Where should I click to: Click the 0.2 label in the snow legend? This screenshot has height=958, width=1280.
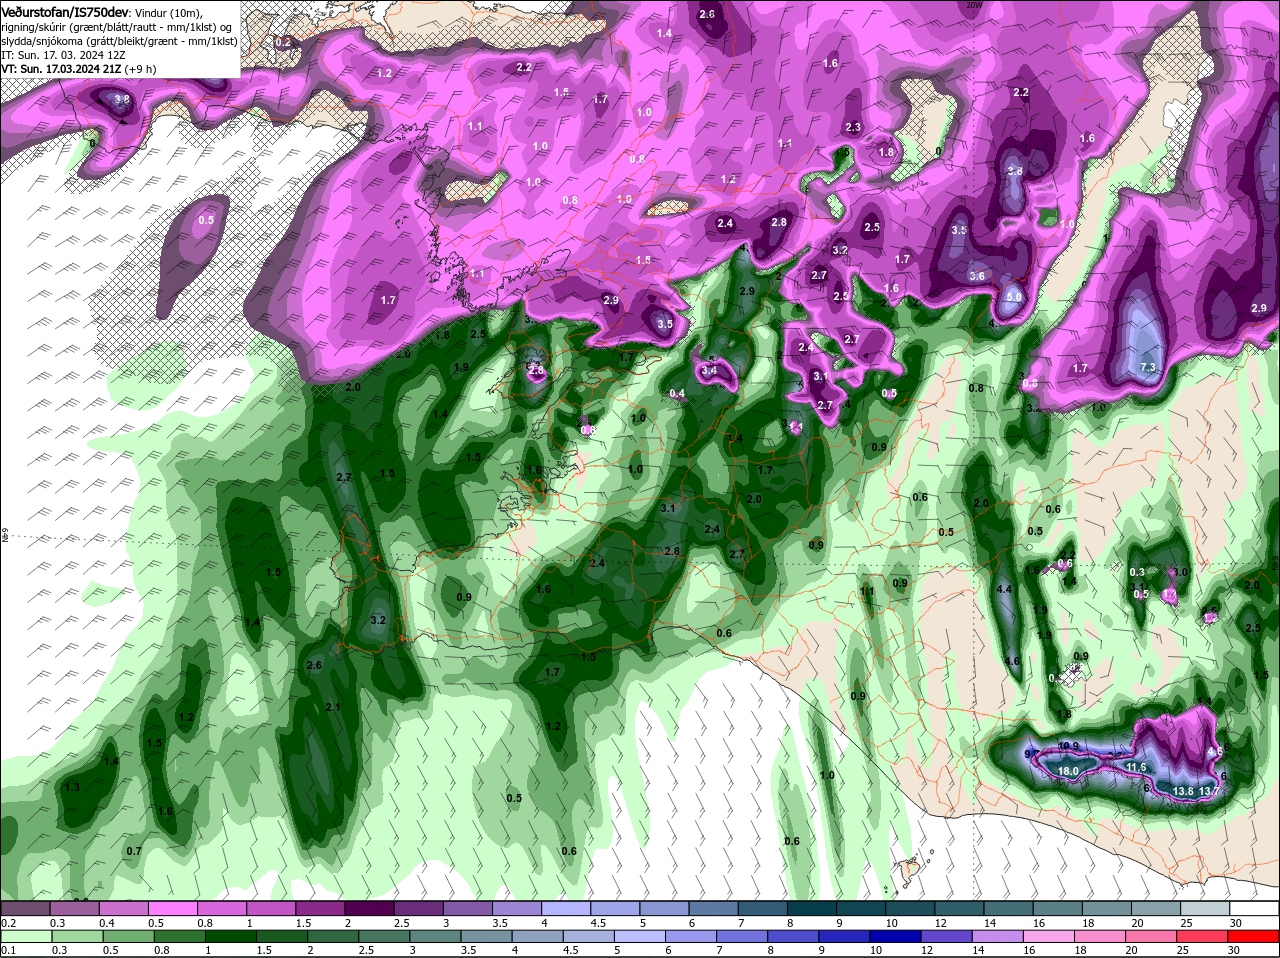pyautogui.click(x=8, y=922)
